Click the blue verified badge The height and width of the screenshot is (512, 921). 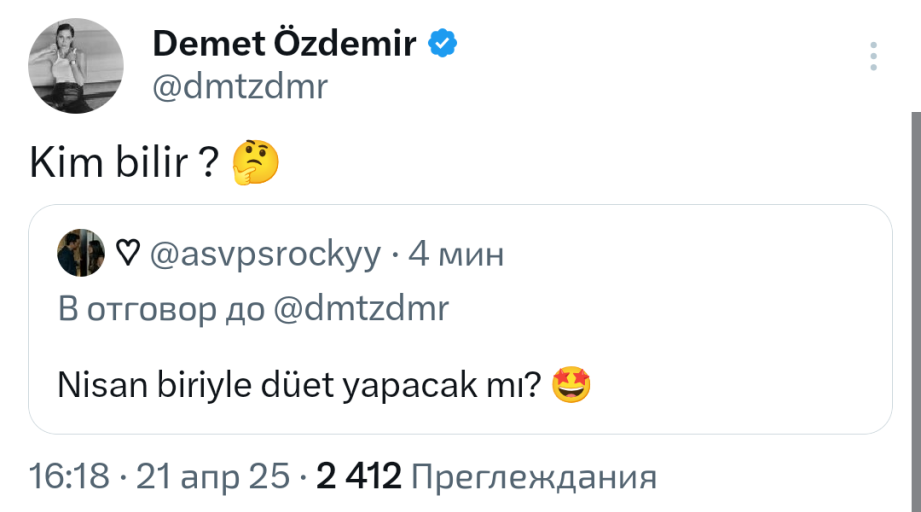[443, 43]
